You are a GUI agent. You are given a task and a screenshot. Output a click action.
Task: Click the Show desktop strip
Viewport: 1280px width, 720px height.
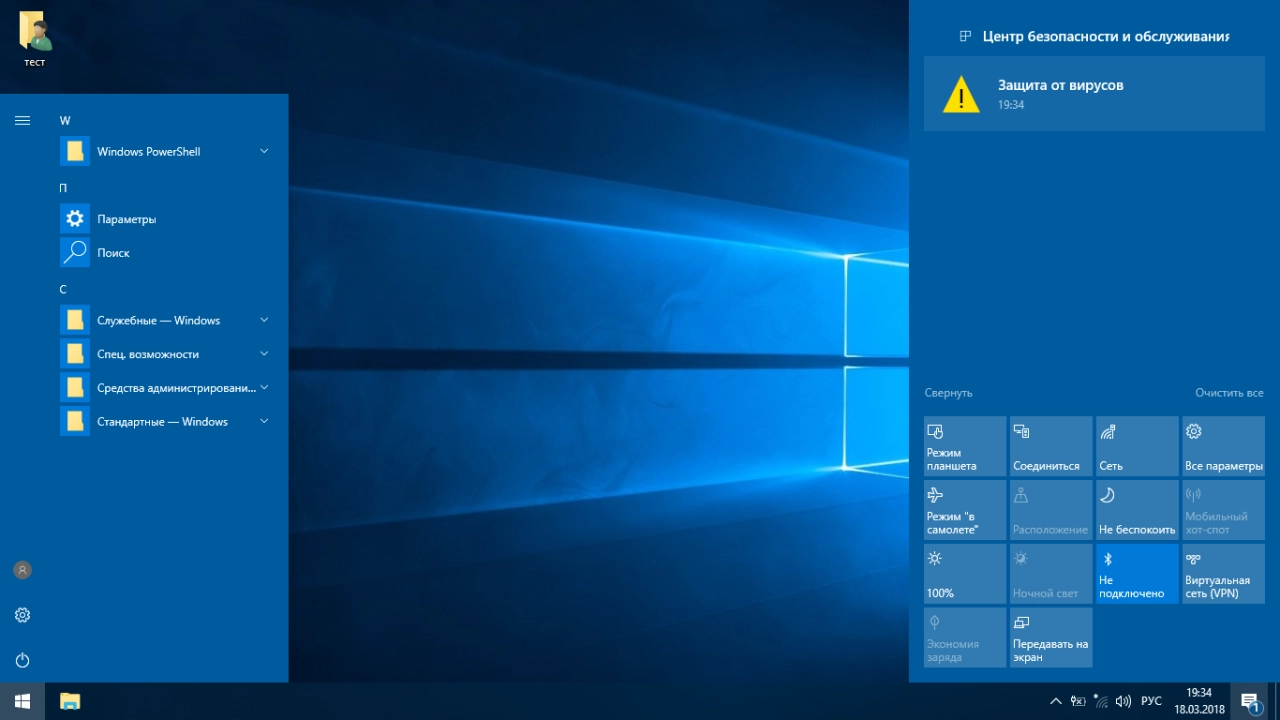tap(1277, 701)
